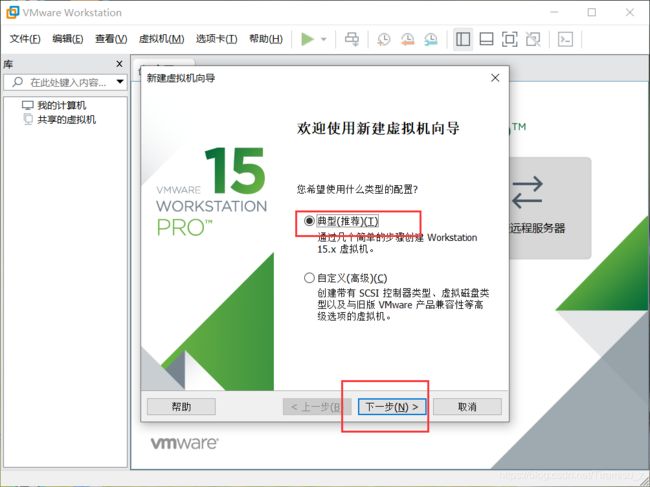Click the green Power On play icon
The width and height of the screenshot is (650, 487).
[x=307, y=39]
